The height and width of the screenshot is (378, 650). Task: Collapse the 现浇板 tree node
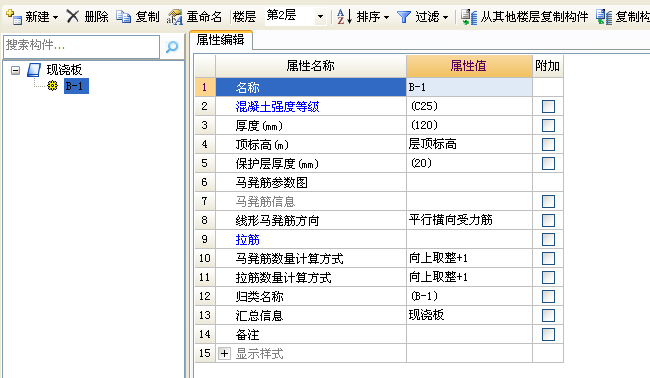click(15, 70)
